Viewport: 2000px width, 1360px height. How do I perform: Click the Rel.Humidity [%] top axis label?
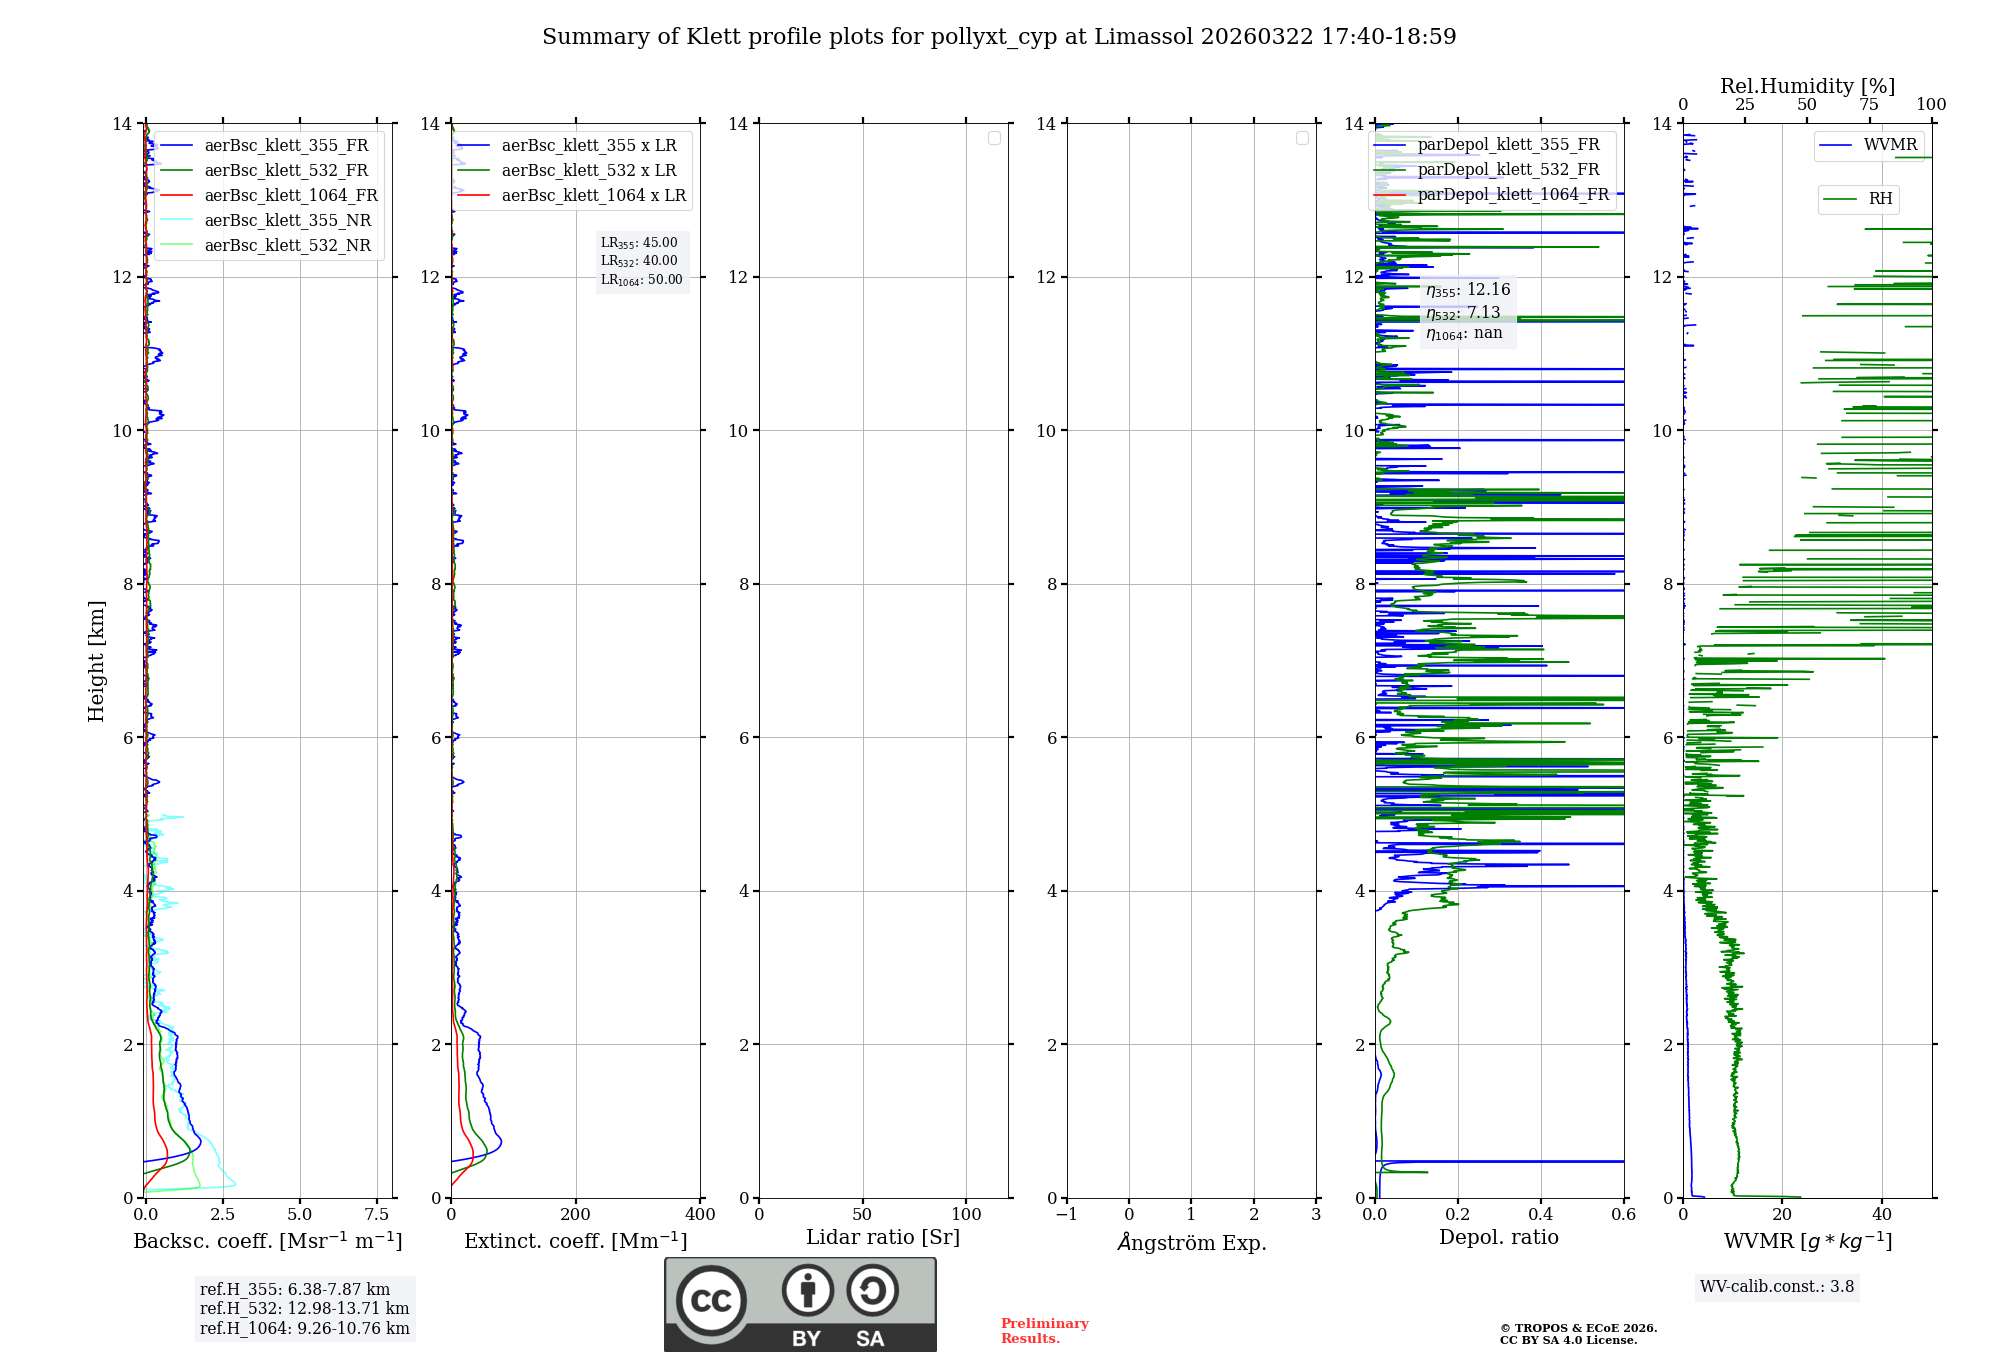pos(1807,86)
